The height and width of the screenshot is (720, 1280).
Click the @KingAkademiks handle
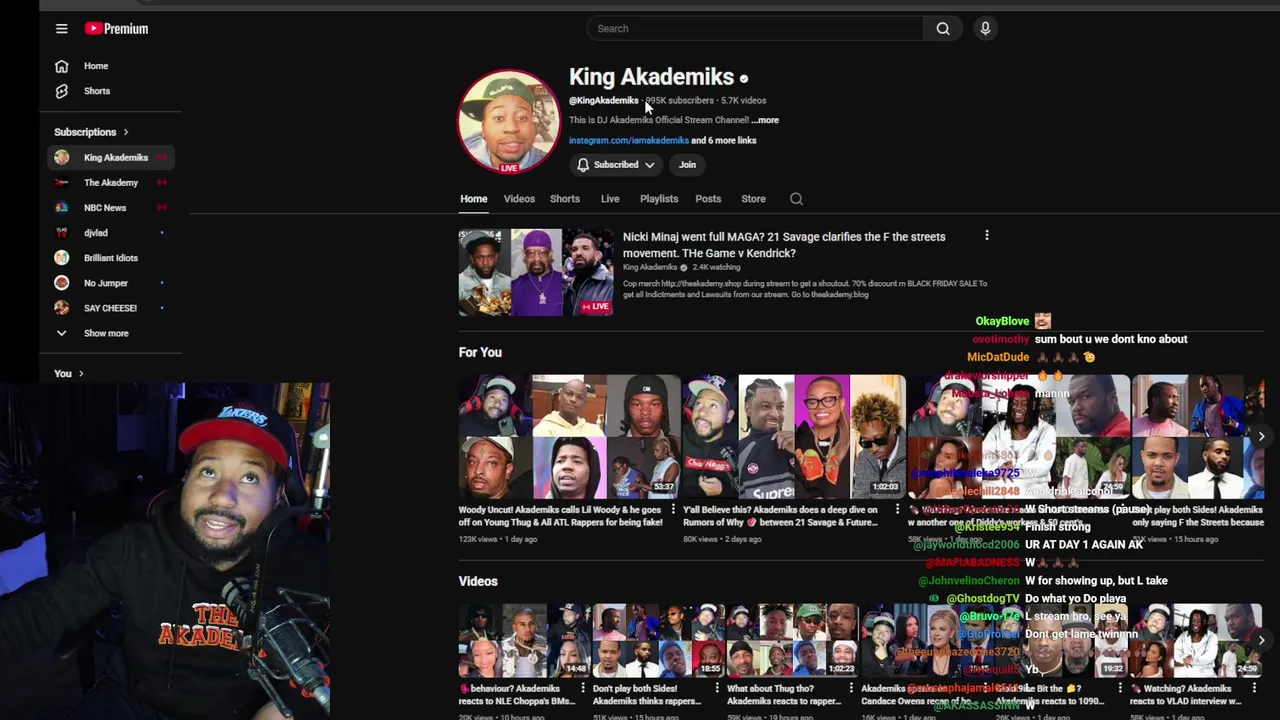603,101
